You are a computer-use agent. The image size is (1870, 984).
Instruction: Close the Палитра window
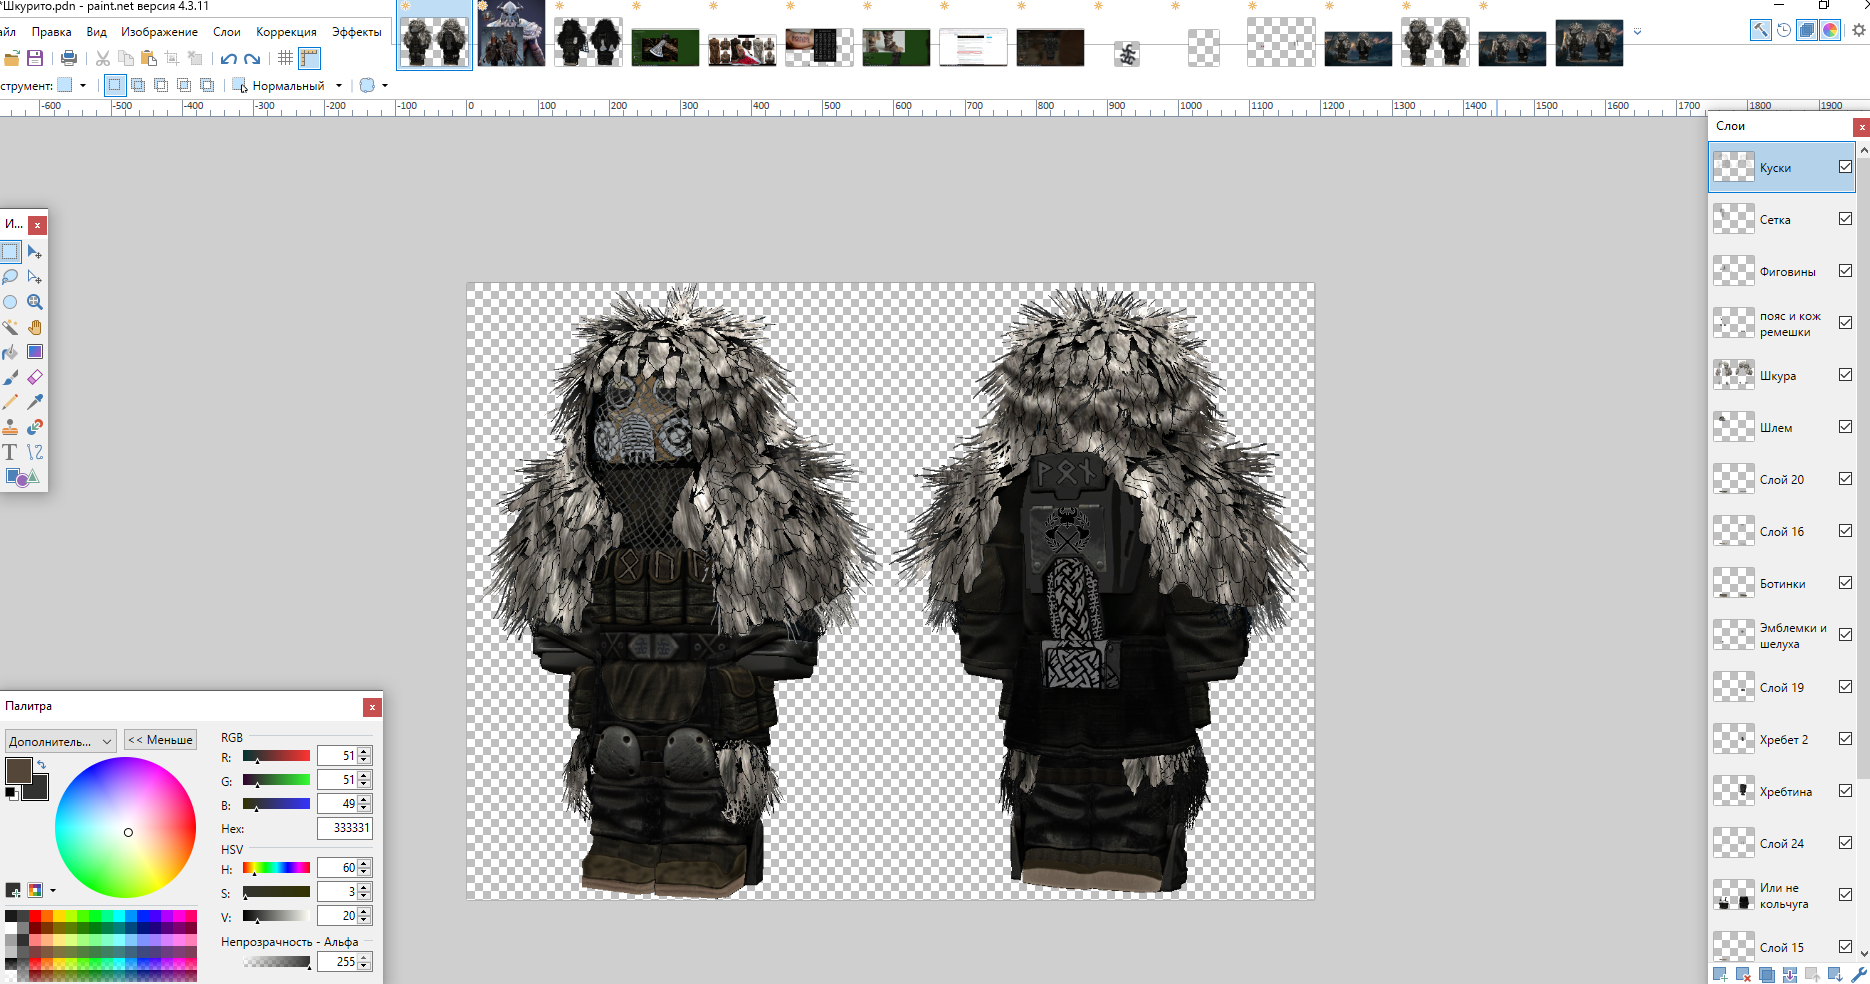pos(372,707)
